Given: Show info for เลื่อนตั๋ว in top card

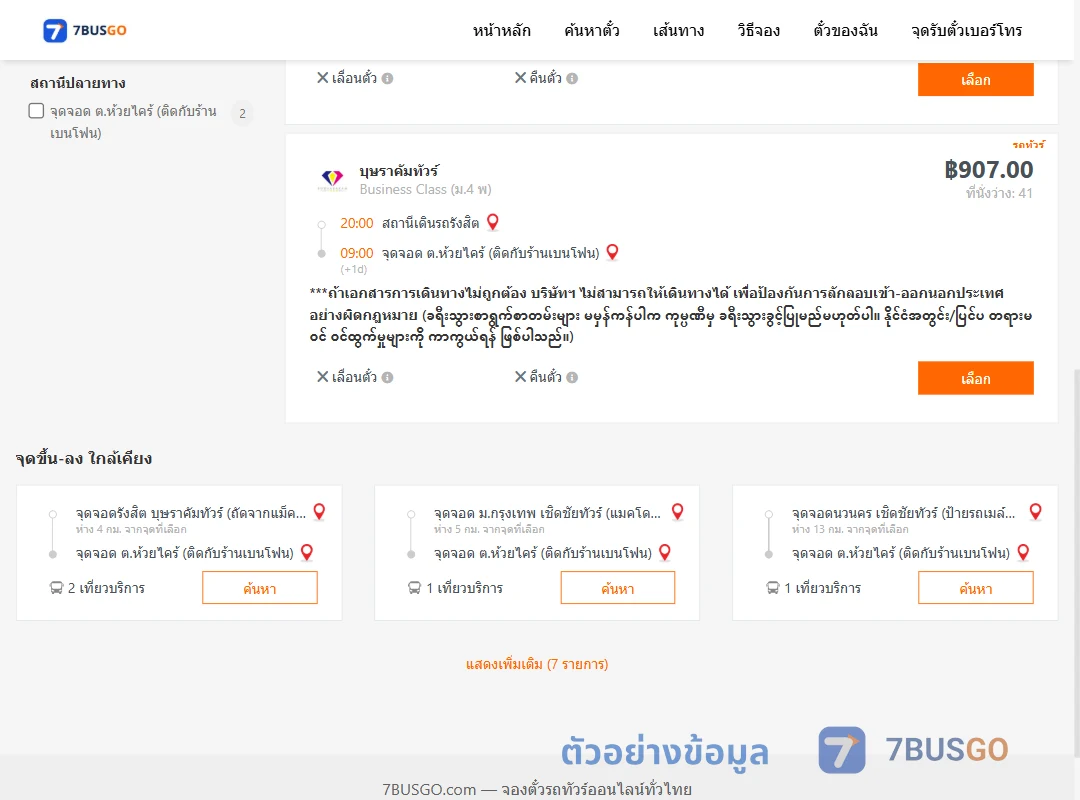Looking at the screenshot, I should (x=388, y=79).
